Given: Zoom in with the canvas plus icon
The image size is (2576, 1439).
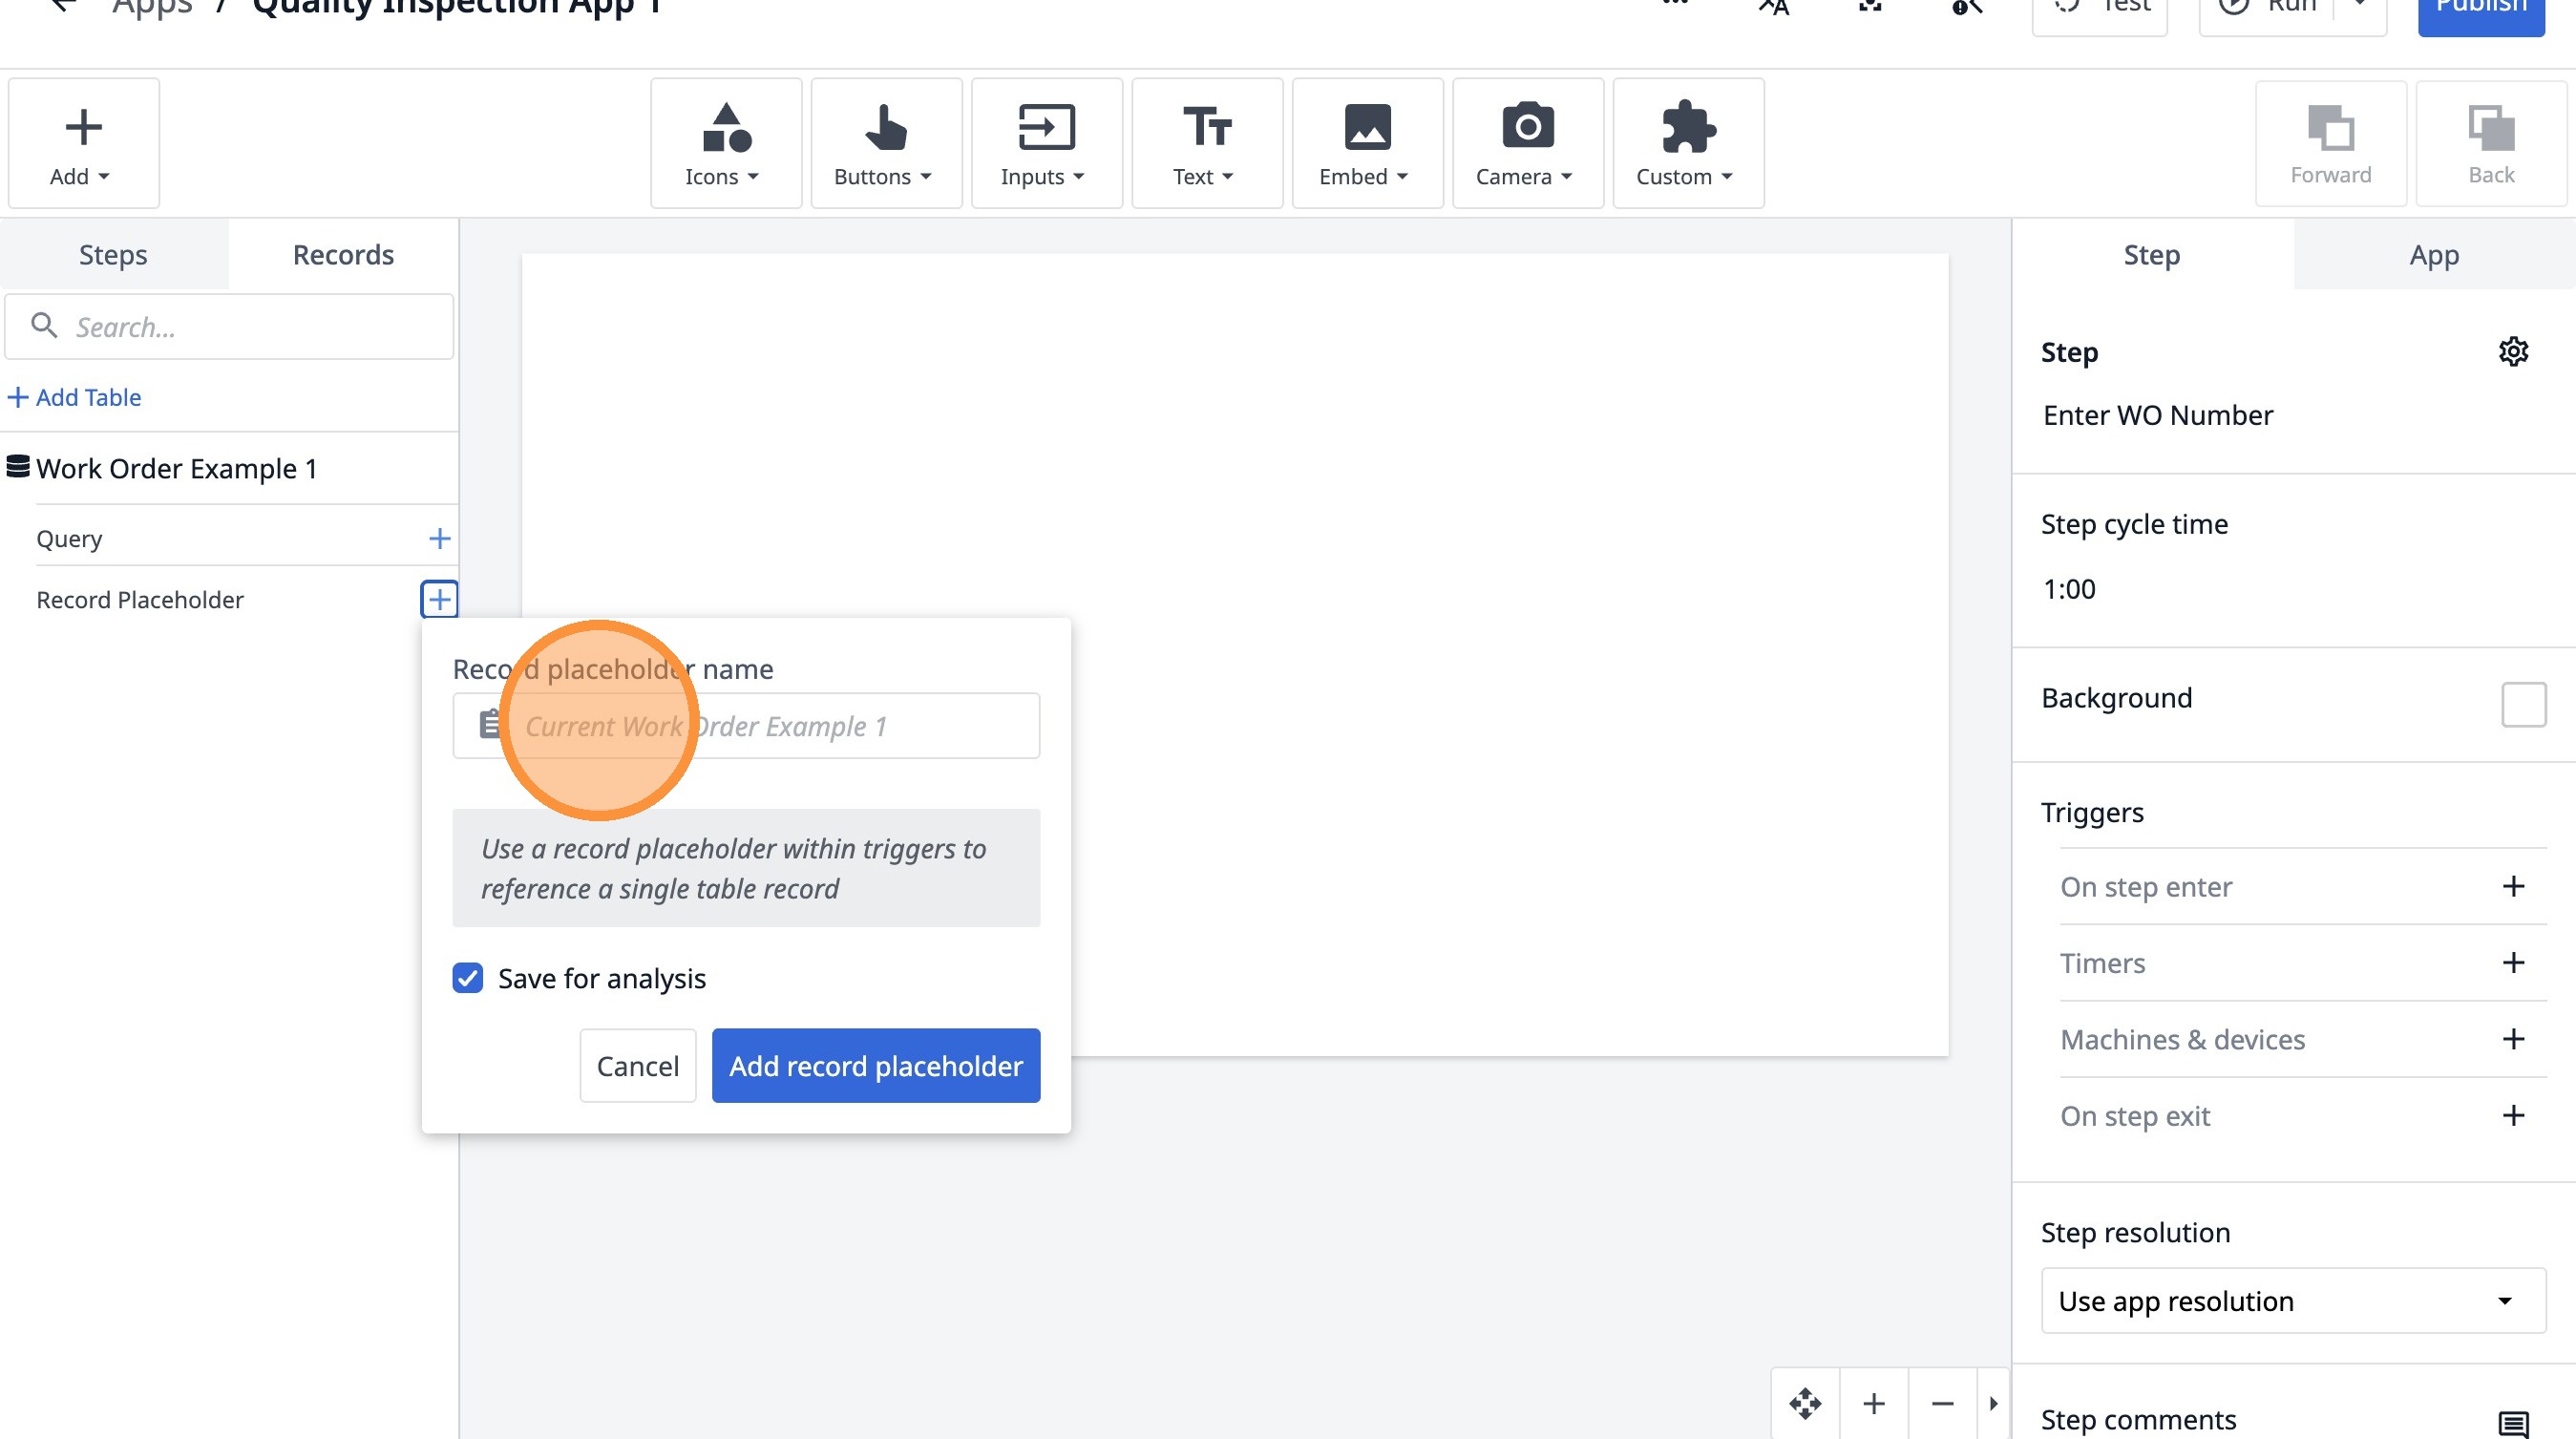Looking at the screenshot, I should click(1874, 1403).
